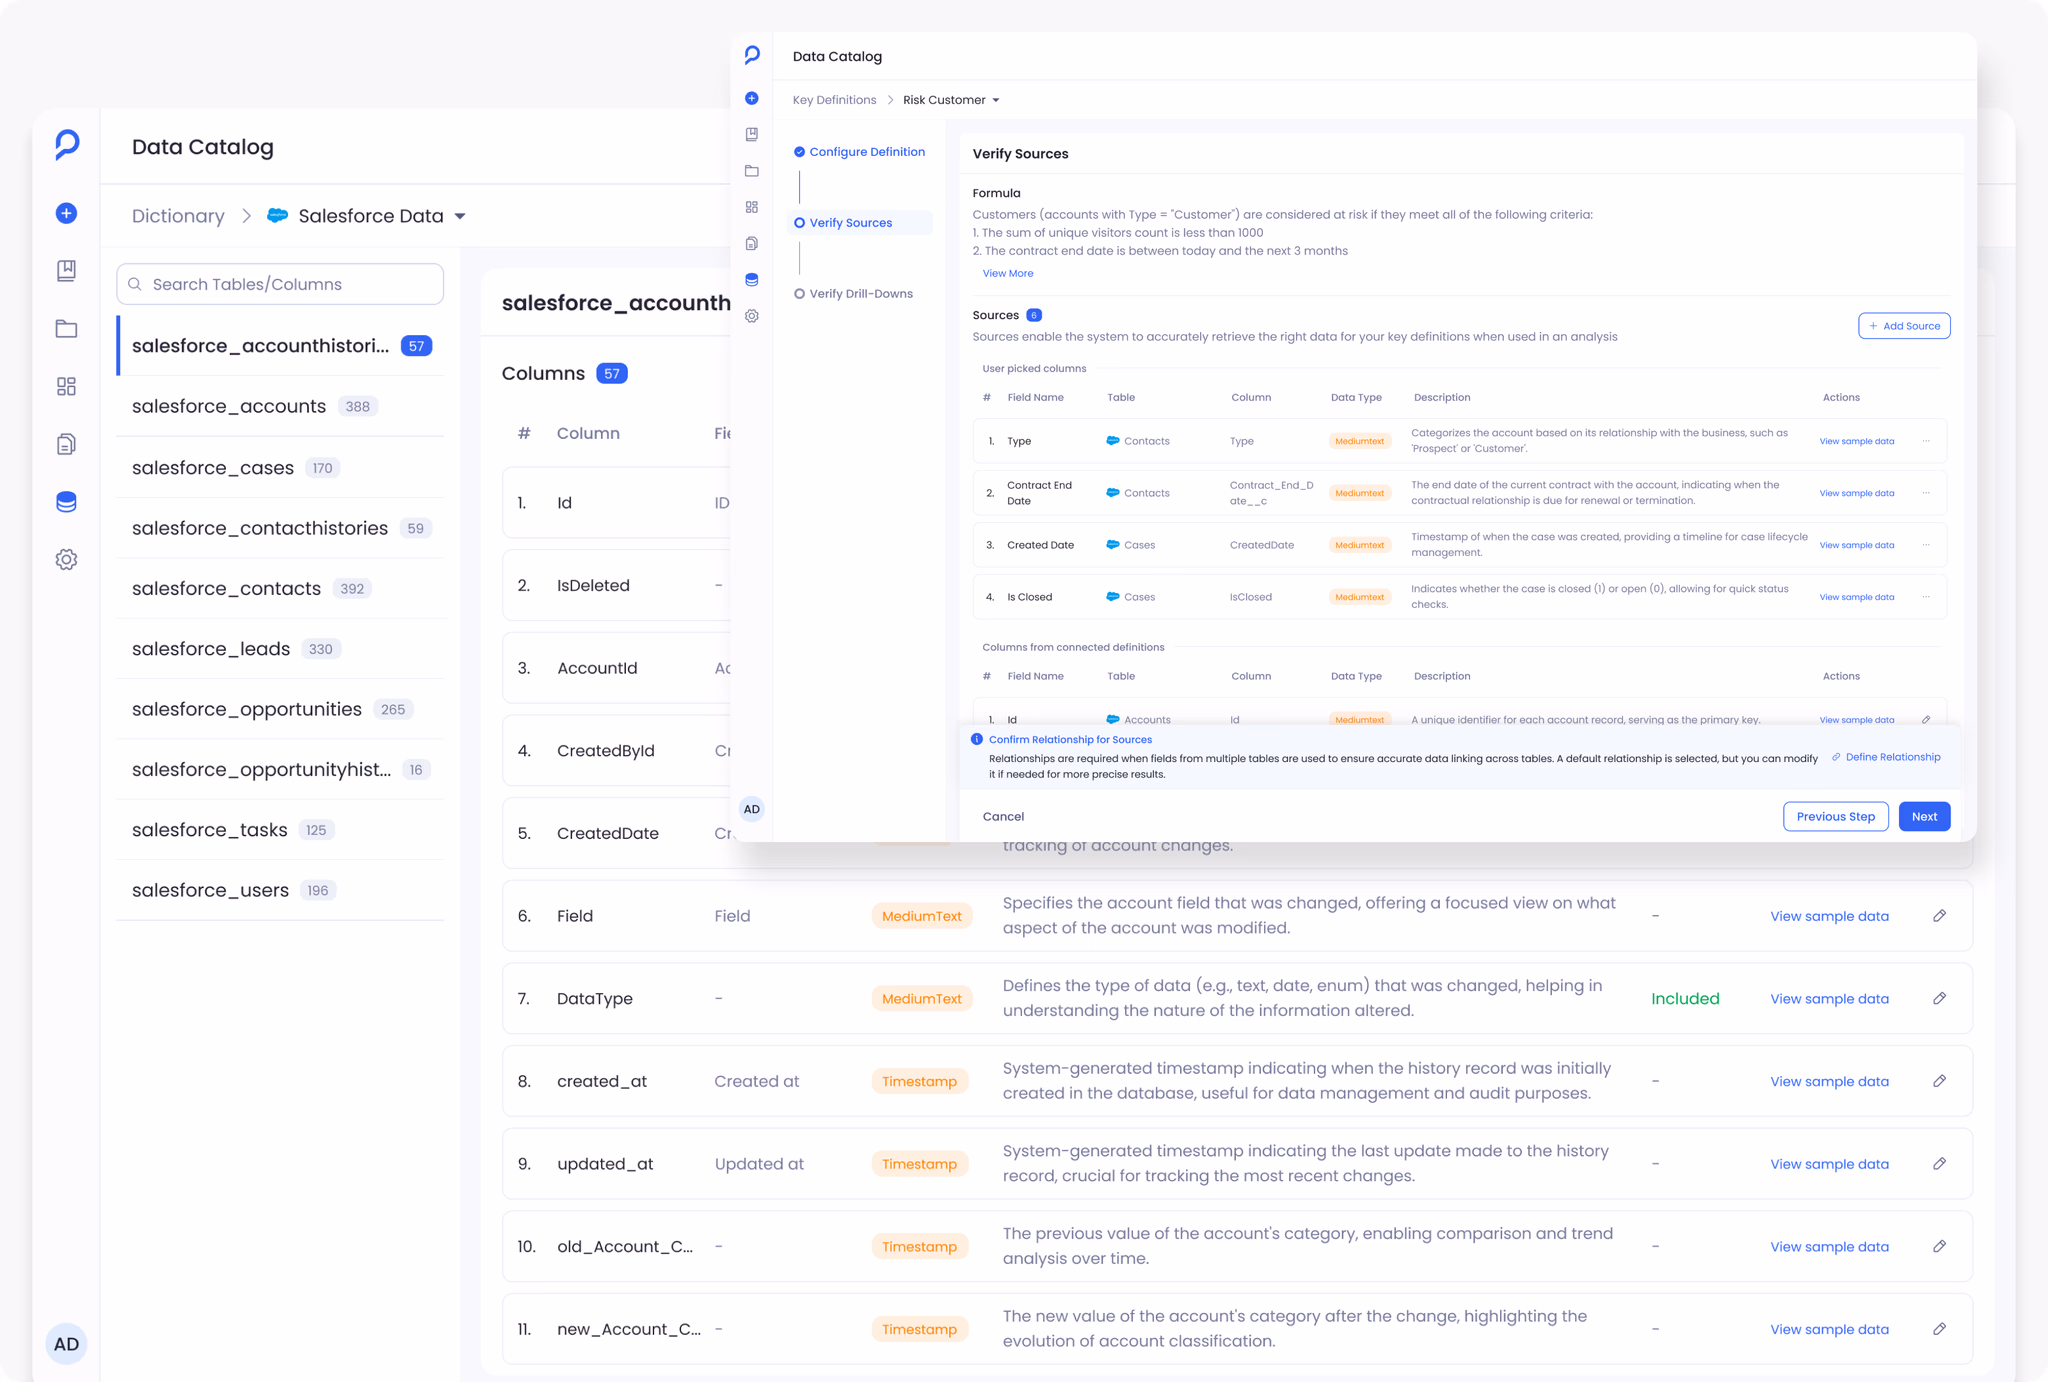Expand the Risk Customer dropdown in the breadcrumb
This screenshot has width=2048, height=1382.
(x=995, y=100)
